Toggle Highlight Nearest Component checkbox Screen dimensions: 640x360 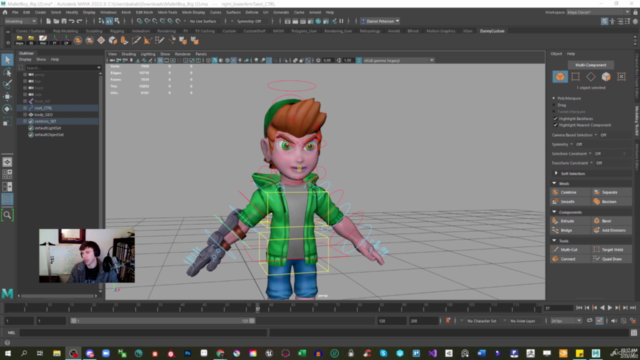(555, 125)
